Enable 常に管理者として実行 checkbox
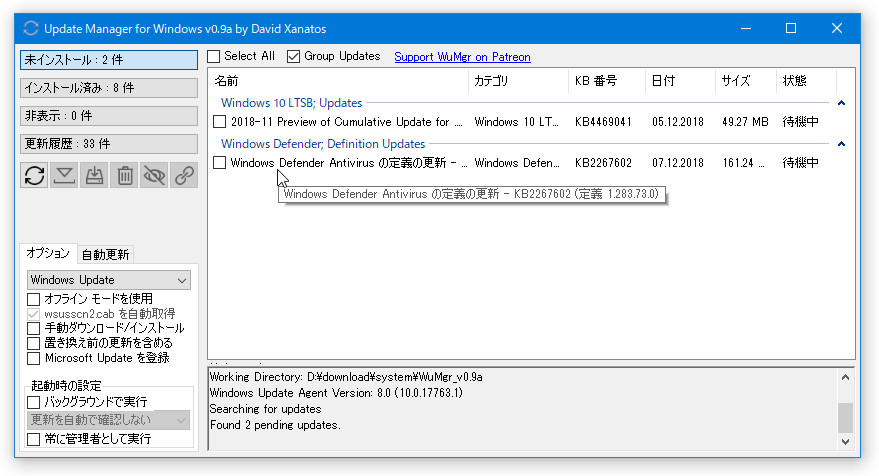Viewport: 879px width, 476px height. [x=34, y=439]
